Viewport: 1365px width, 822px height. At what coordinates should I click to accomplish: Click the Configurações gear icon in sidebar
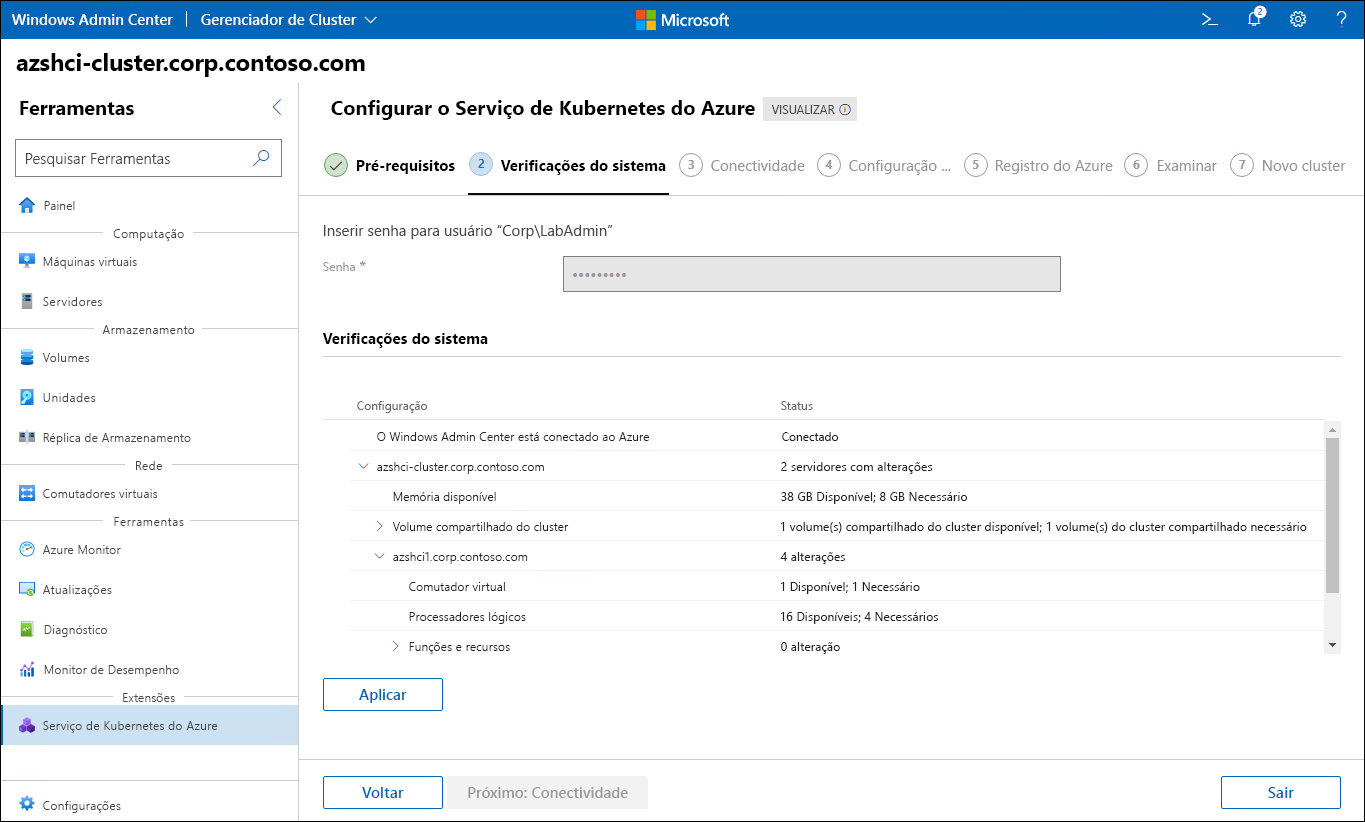[28, 805]
